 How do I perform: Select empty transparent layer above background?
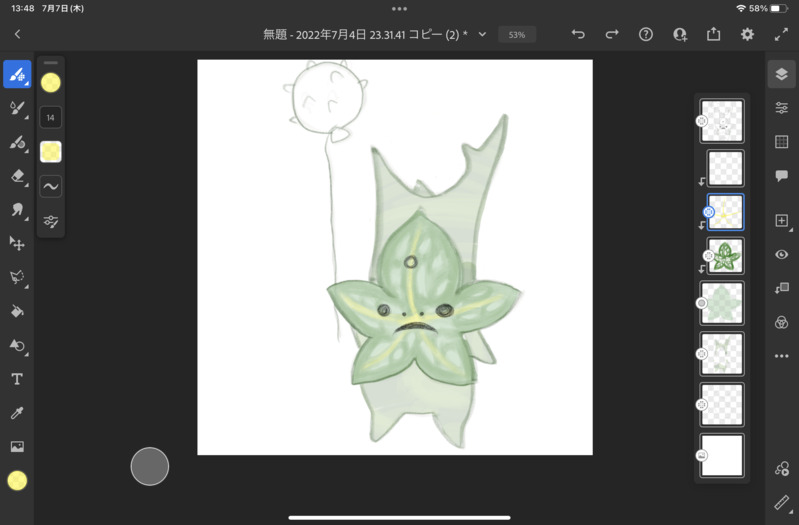coord(722,405)
